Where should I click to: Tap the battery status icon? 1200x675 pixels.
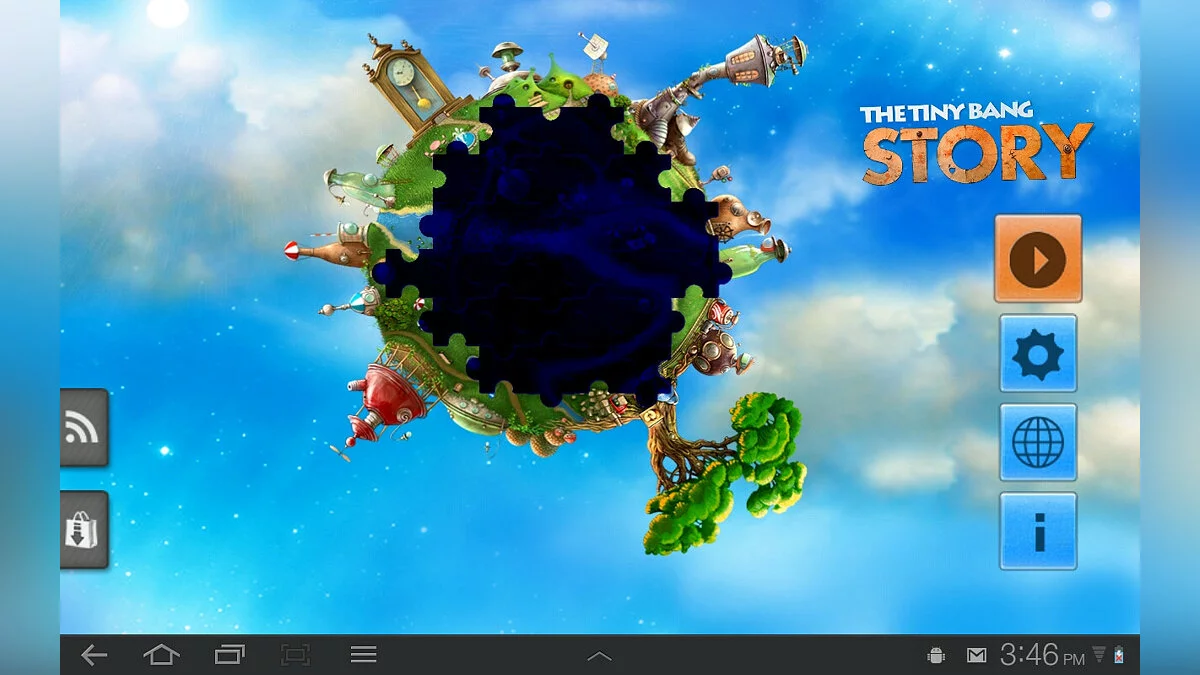click(1119, 655)
